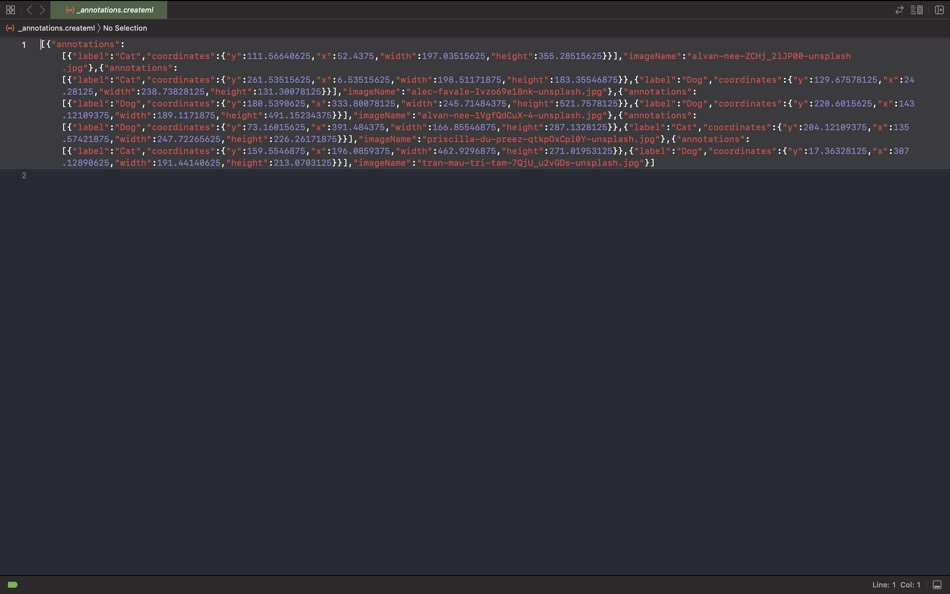
Task: Click the y value 73.16015625
Action: point(276,128)
